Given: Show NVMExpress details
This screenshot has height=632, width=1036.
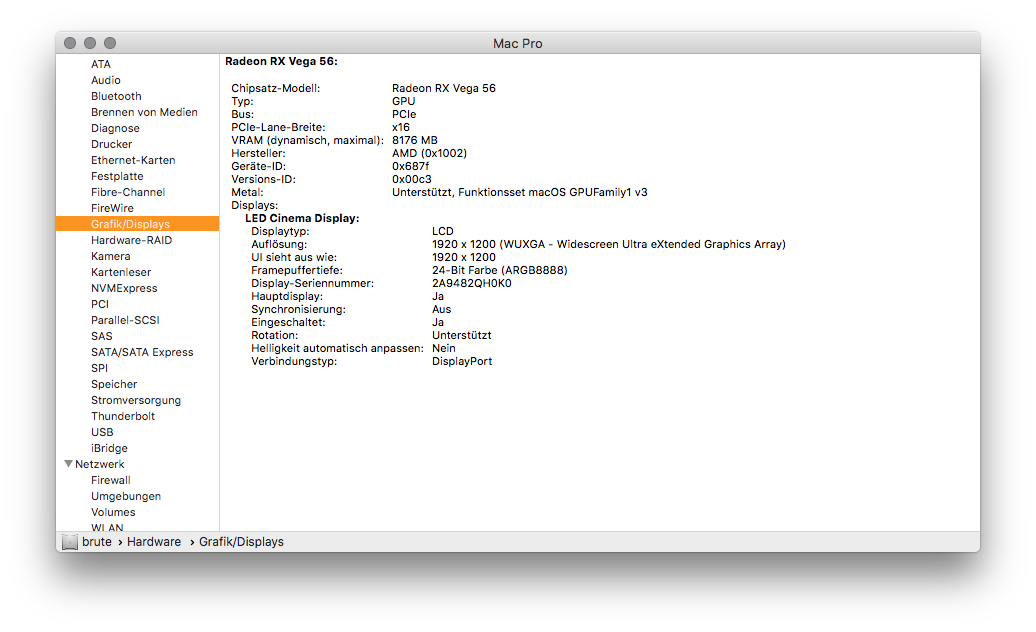Looking at the screenshot, I should (x=124, y=288).
